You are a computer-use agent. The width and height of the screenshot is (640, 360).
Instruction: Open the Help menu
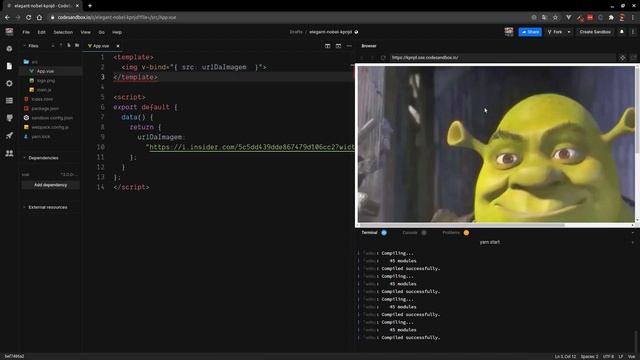(x=117, y=32)
